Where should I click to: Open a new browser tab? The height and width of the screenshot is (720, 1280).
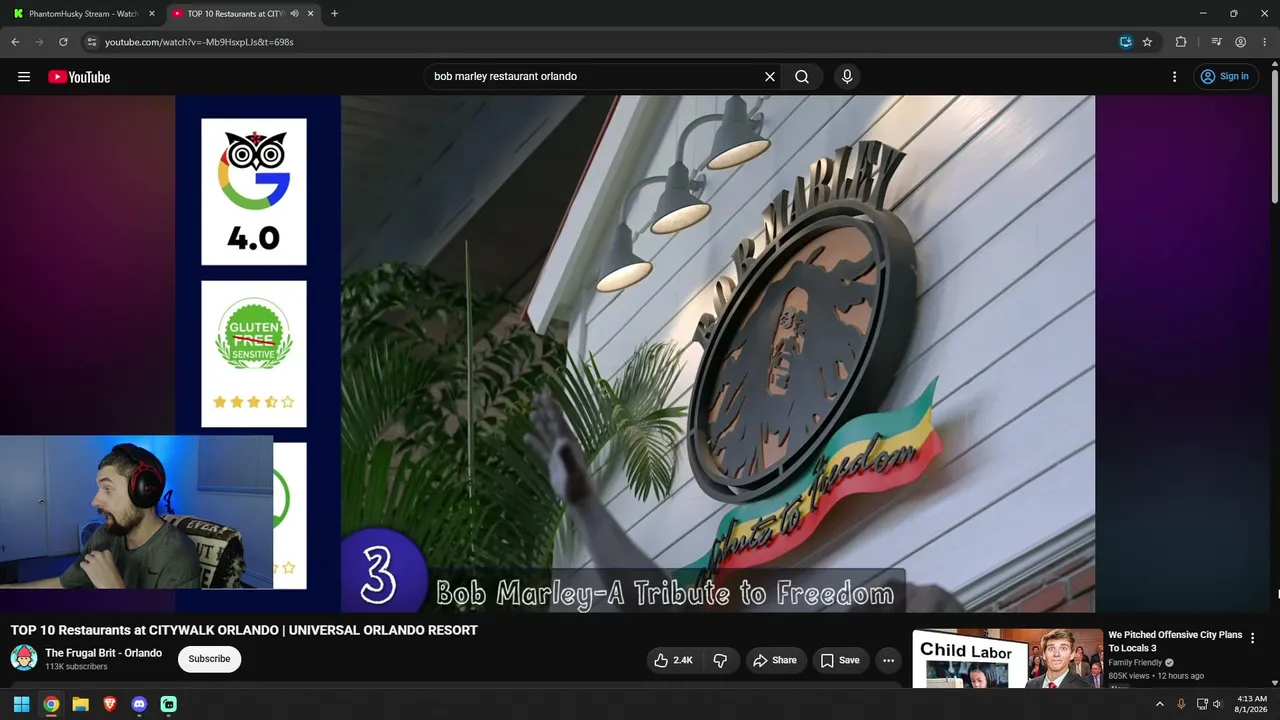click(x=334, y=14)
